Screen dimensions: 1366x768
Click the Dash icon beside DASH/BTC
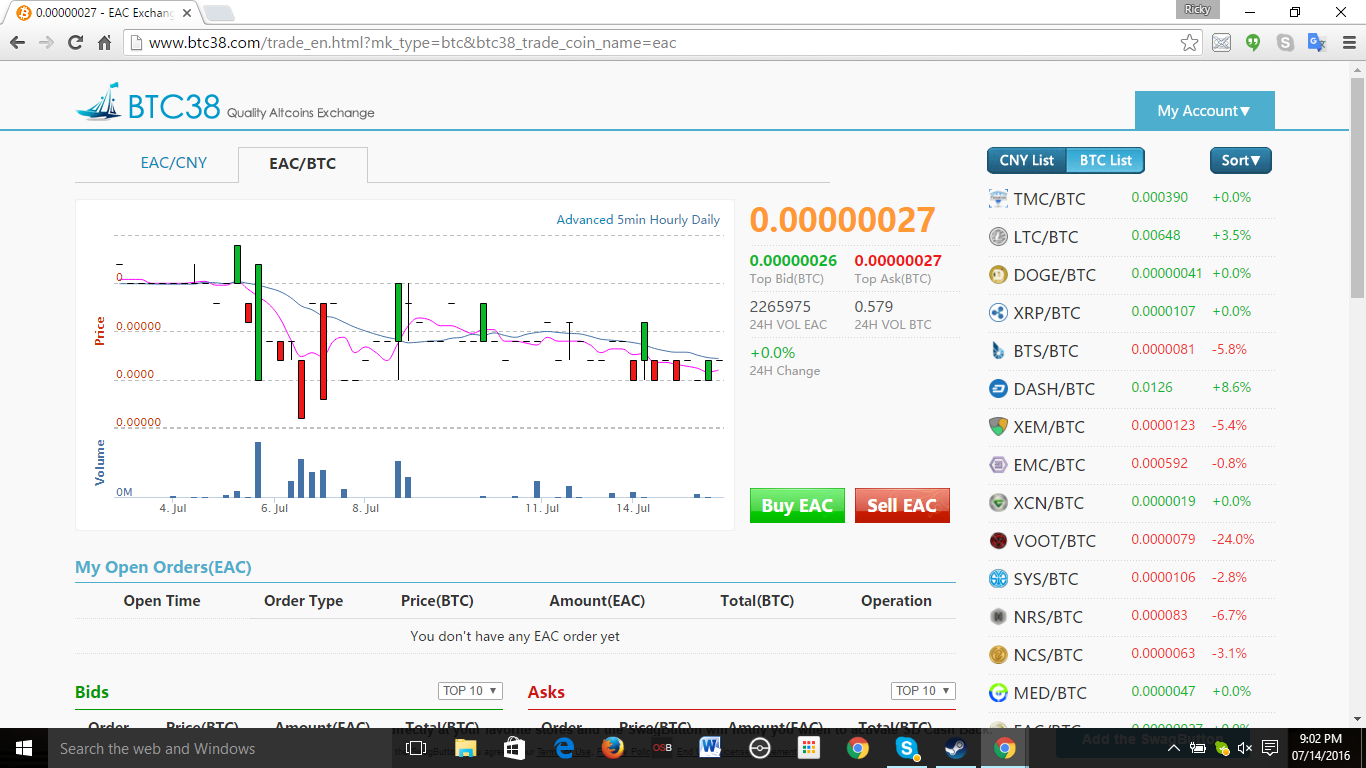(998, 388)
